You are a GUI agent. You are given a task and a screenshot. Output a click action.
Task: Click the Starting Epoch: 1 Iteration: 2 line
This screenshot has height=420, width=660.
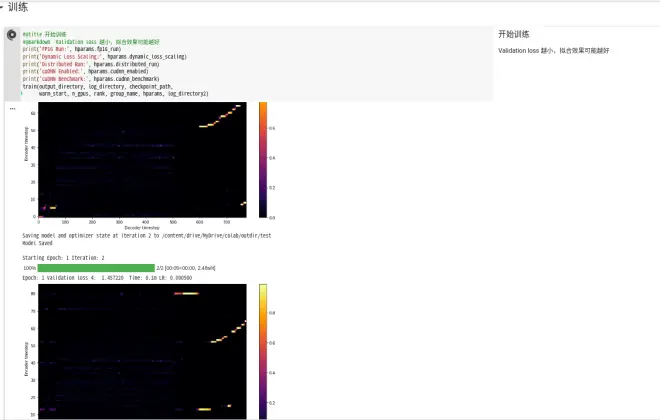[63, 258]
